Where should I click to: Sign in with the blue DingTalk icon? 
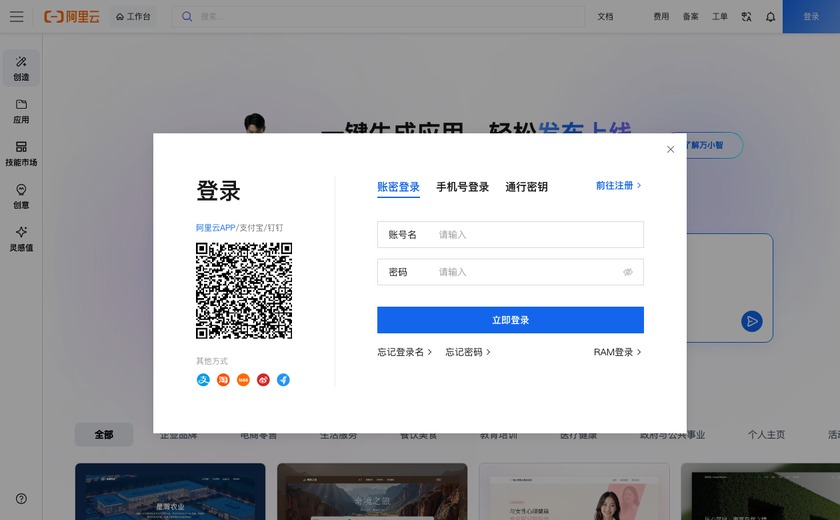[x=283, y=380]
